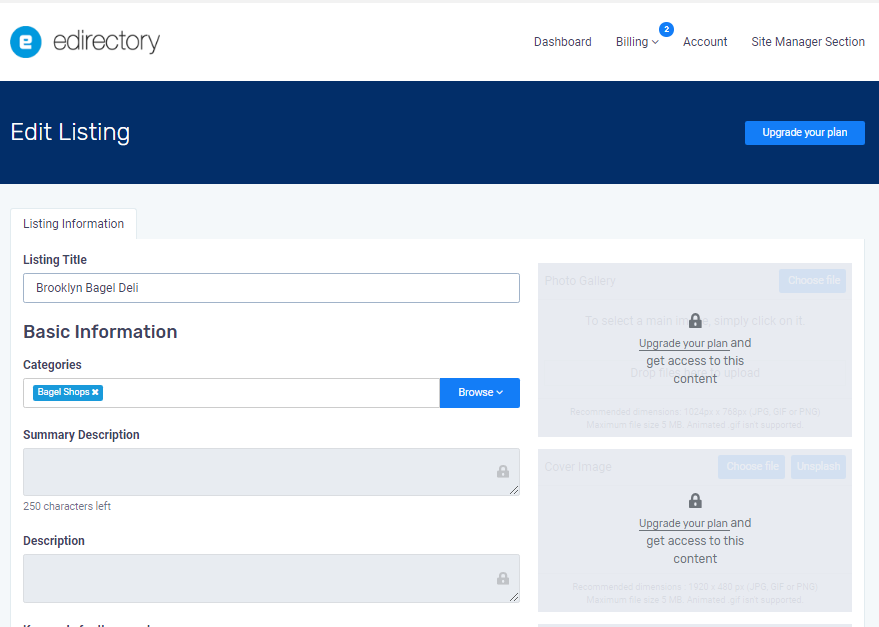The image size is (879, 627).
Task: Click Upgrade your plan link in Cover Image
Action: (x=684, y=523)
